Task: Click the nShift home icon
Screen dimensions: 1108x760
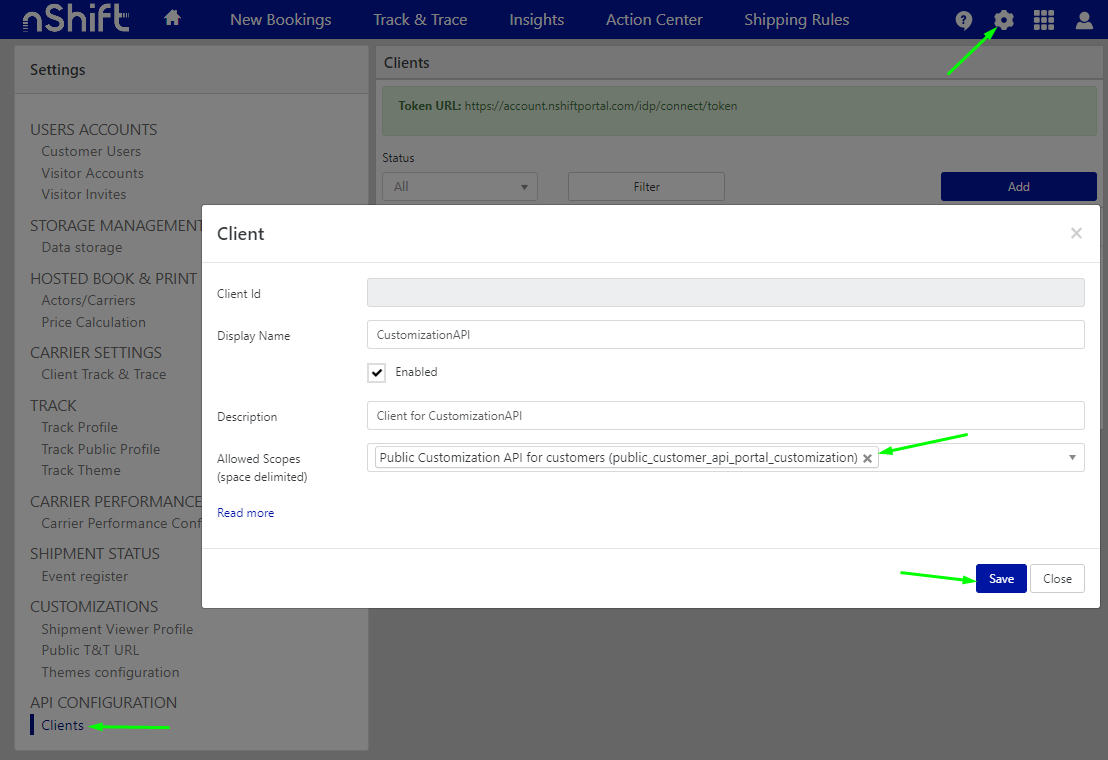Action: click(172, 18)
